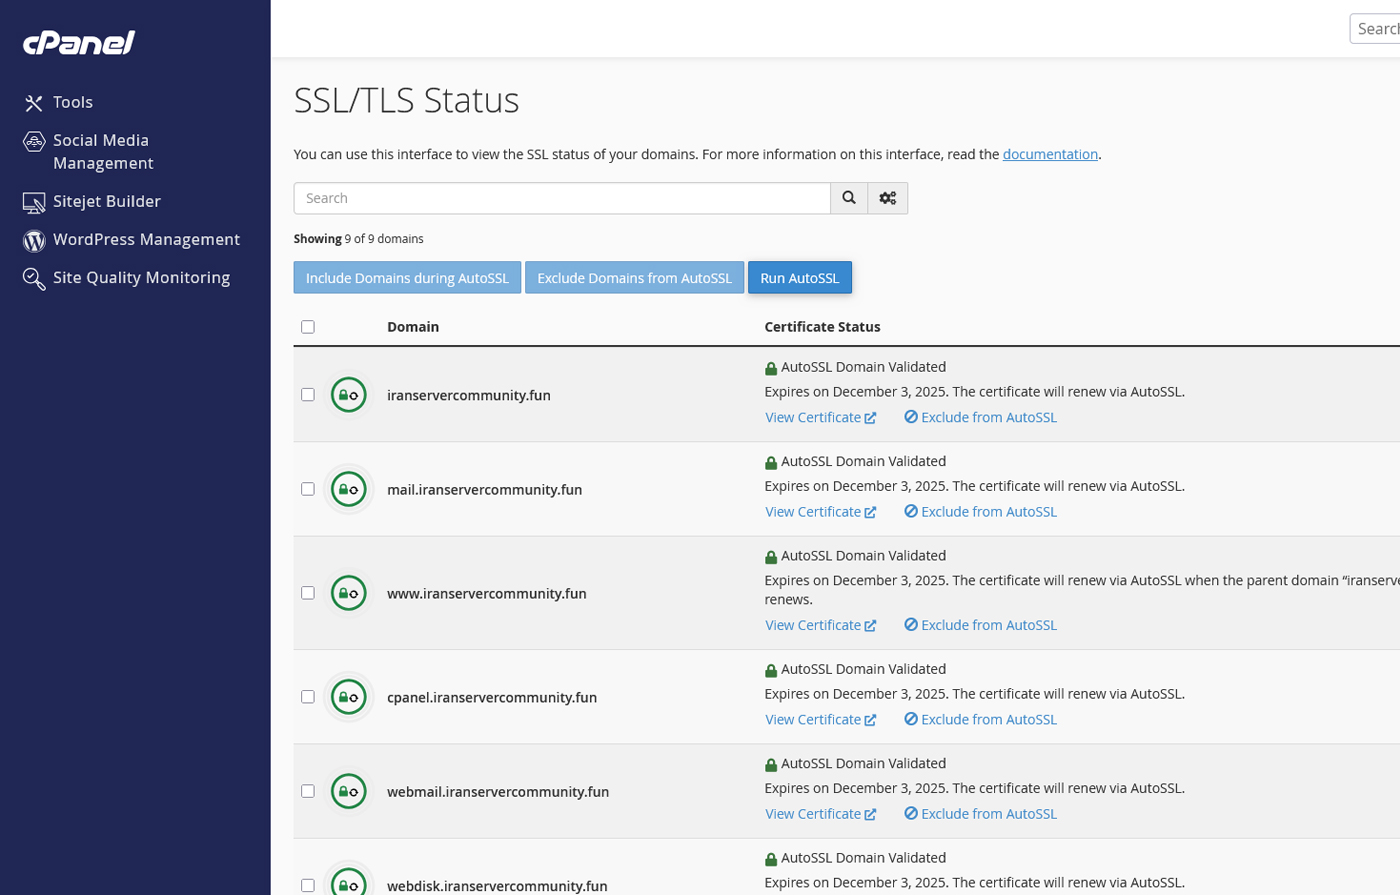View Certificate for mail.iranservercommunity.fun
Screen dimensions: 1400x895
tap(820, 512)
